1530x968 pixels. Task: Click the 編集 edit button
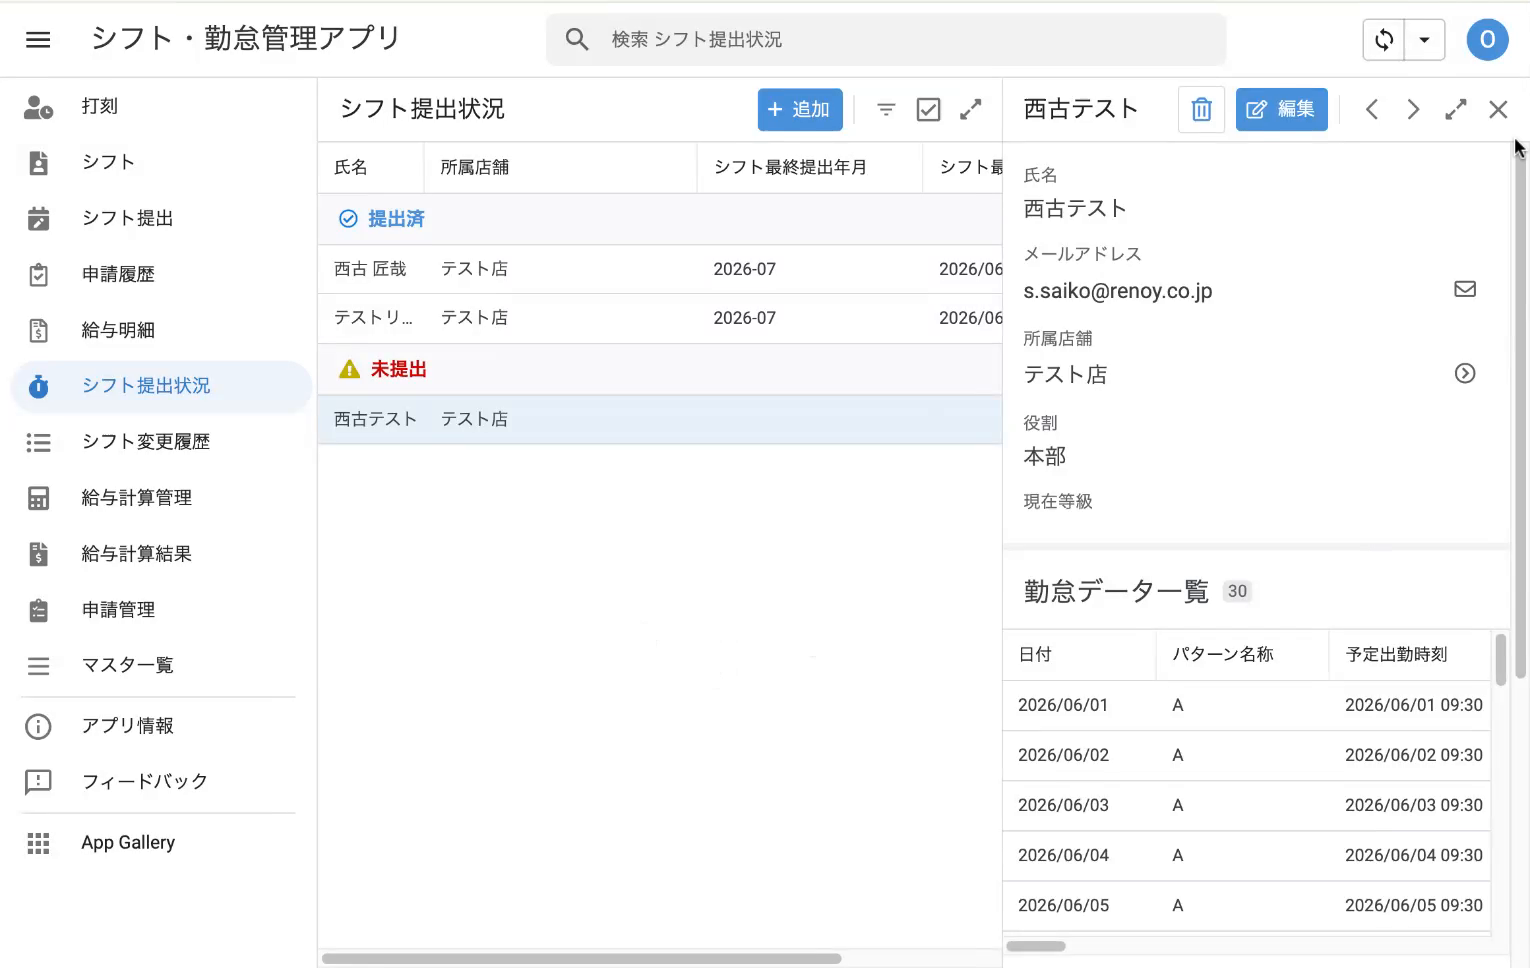pos(1282,110)
